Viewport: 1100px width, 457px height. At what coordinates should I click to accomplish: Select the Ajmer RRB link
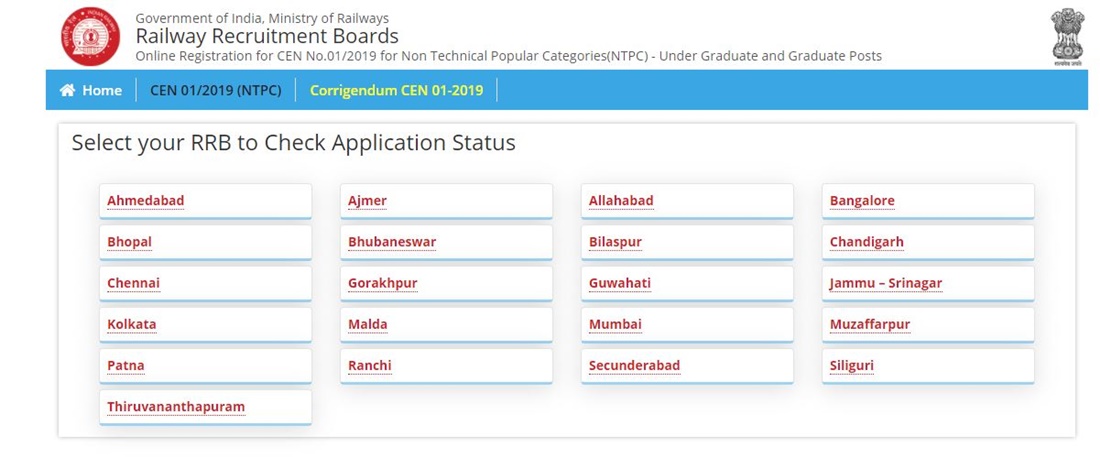[367, 201]
